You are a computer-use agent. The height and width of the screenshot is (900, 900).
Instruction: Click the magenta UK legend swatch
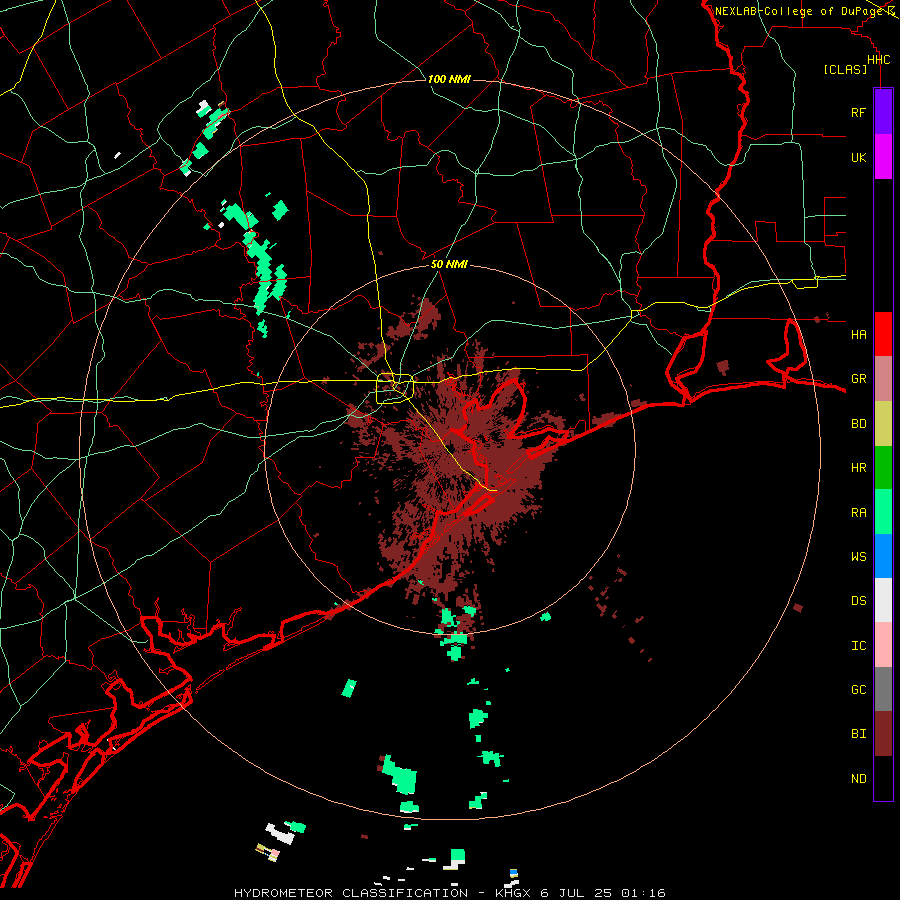(x=883, y=157)
